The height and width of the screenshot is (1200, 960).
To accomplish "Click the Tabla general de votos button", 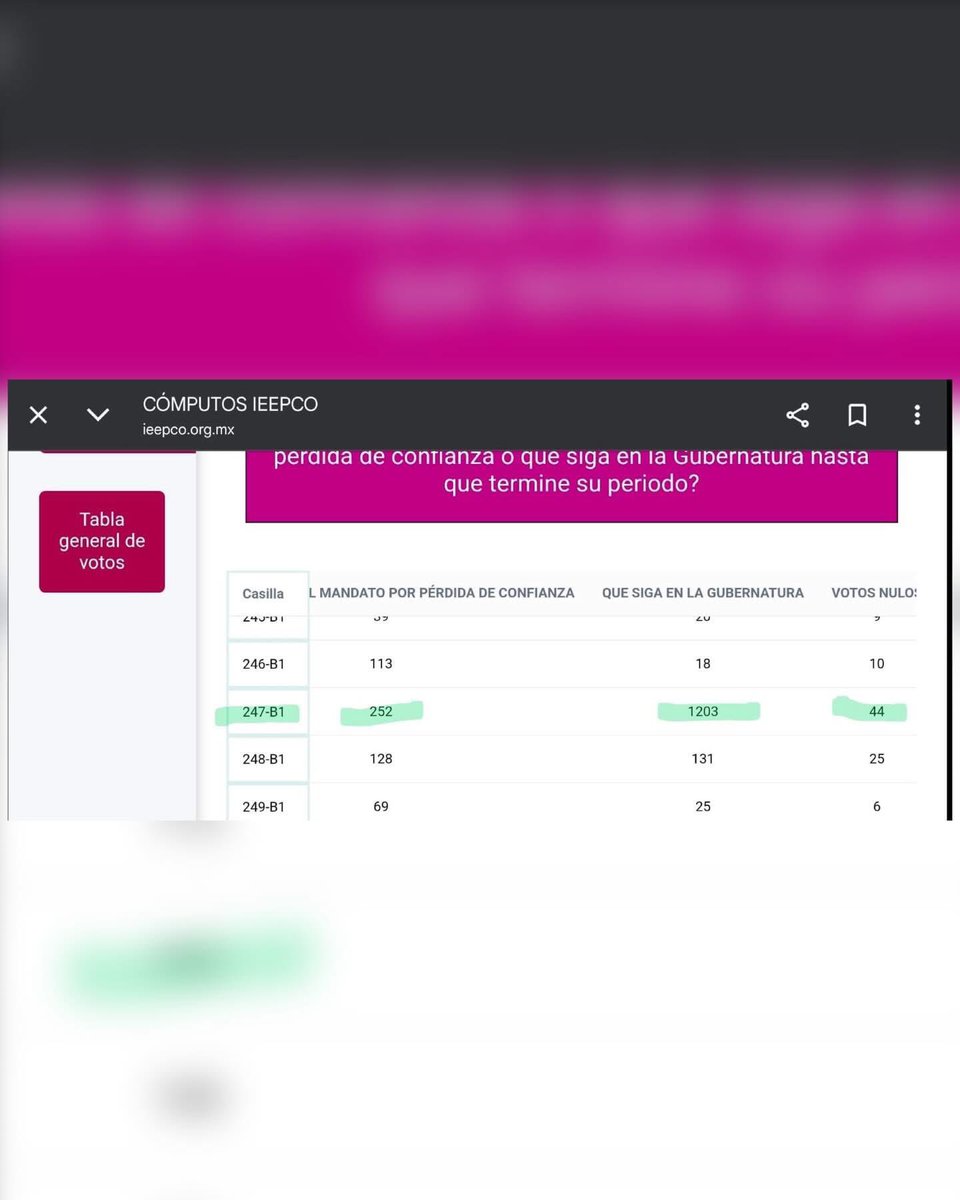I will (102, 541).
